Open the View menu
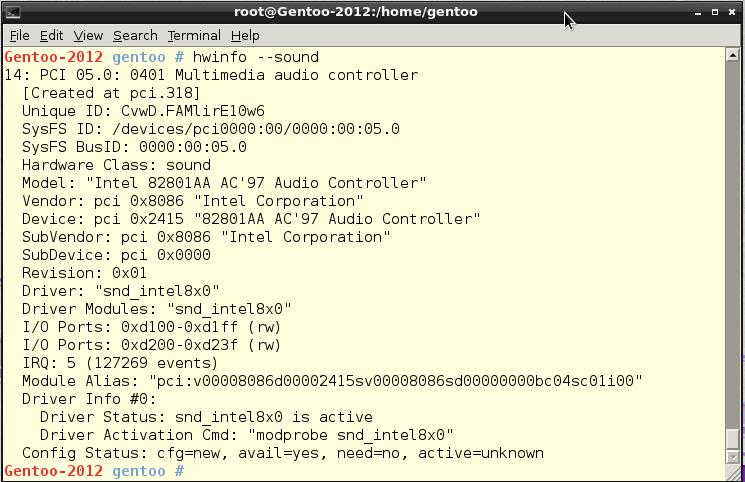 88,36
